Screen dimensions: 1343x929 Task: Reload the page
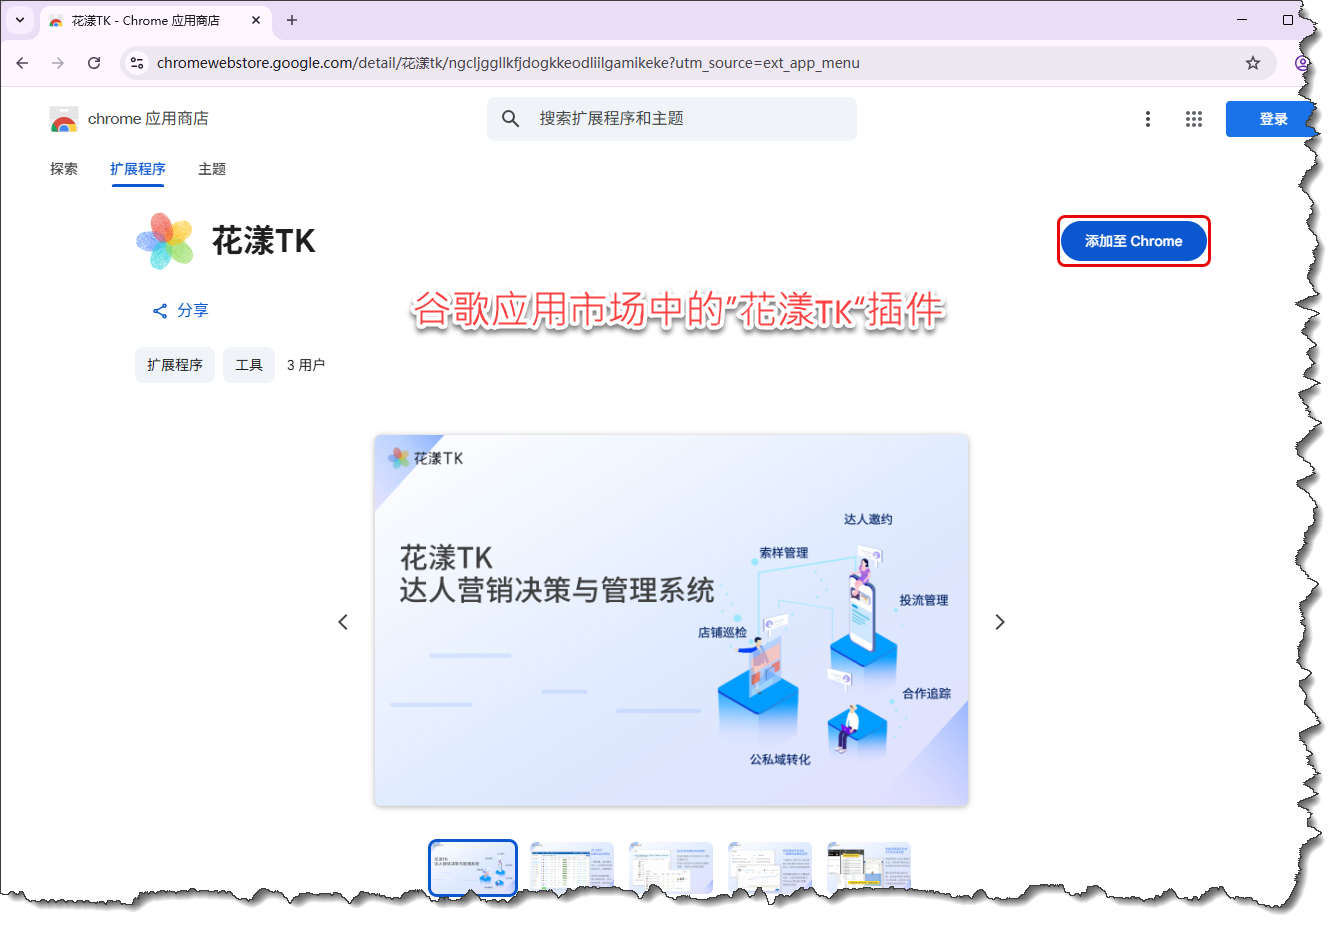click(x=94, y=63)
